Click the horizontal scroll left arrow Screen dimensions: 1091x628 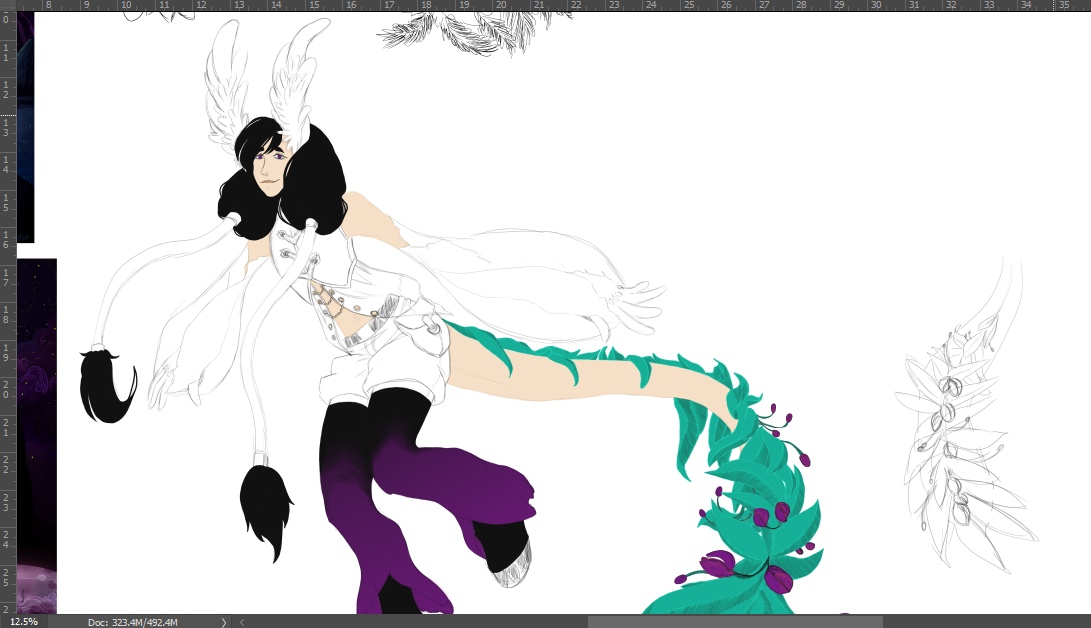point(242,621)
